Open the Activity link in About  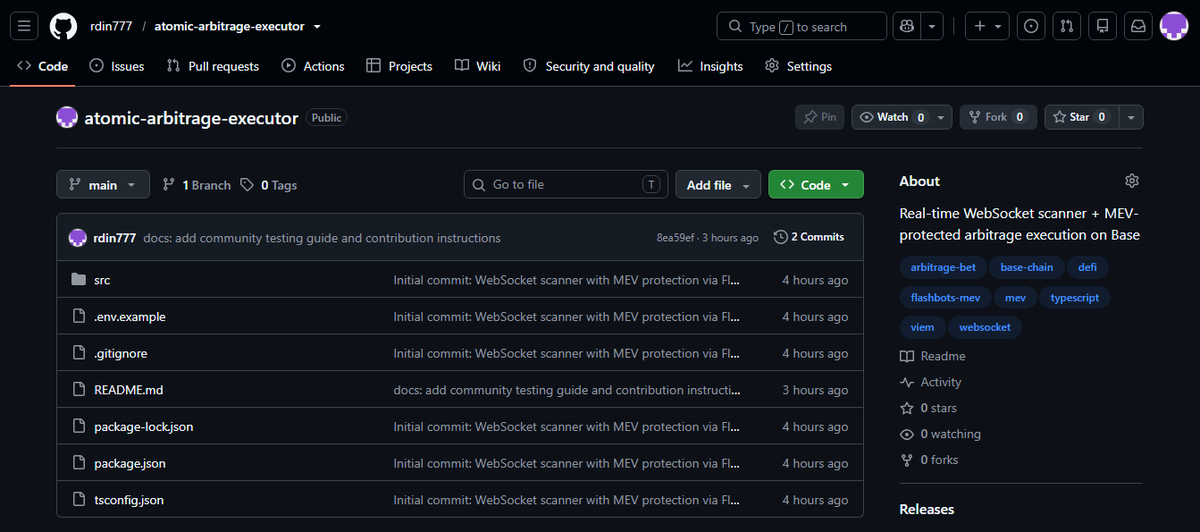click(x=931, y=382)
